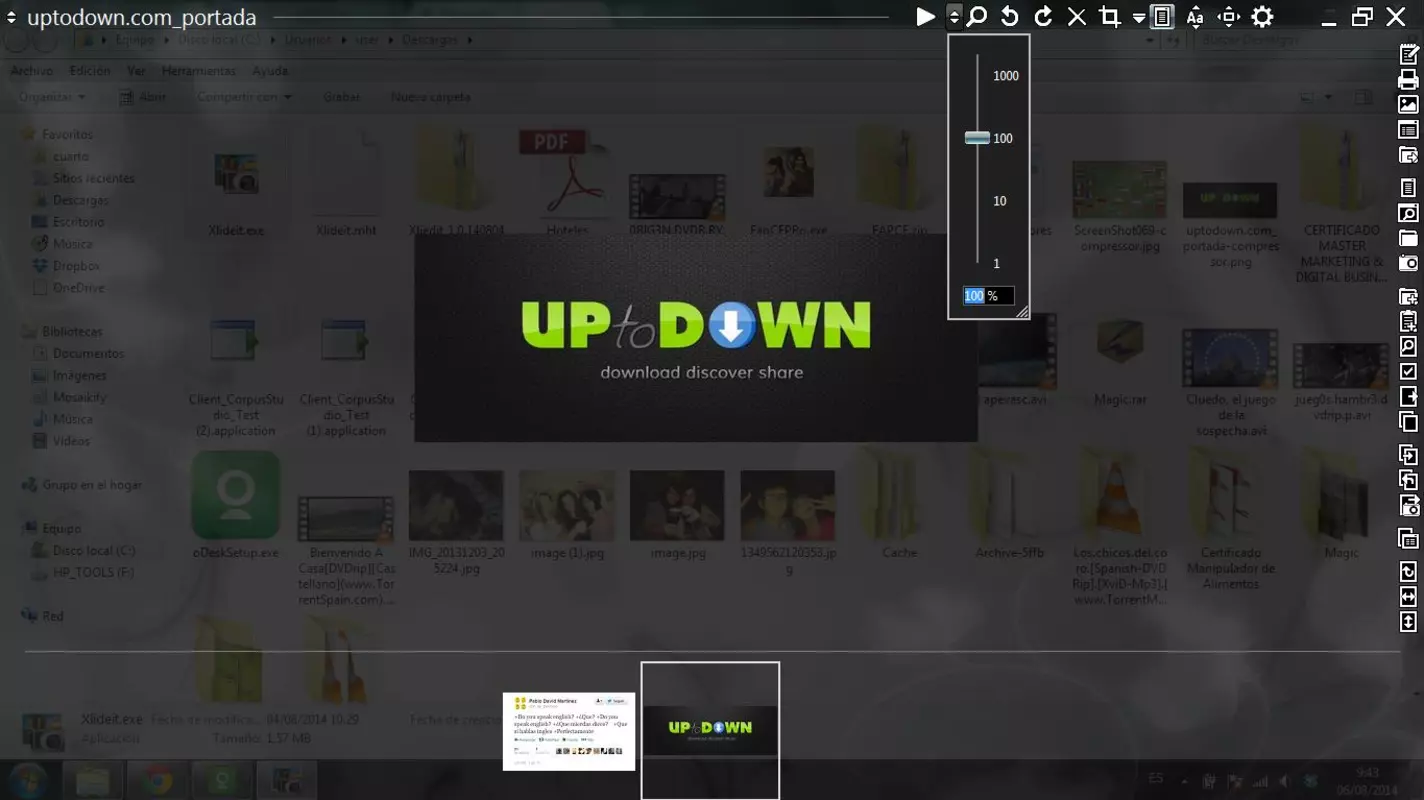
Task: Toggle the checkmark box icon in sidebar
Action: pyautogui.click(x=1408, y=372)
